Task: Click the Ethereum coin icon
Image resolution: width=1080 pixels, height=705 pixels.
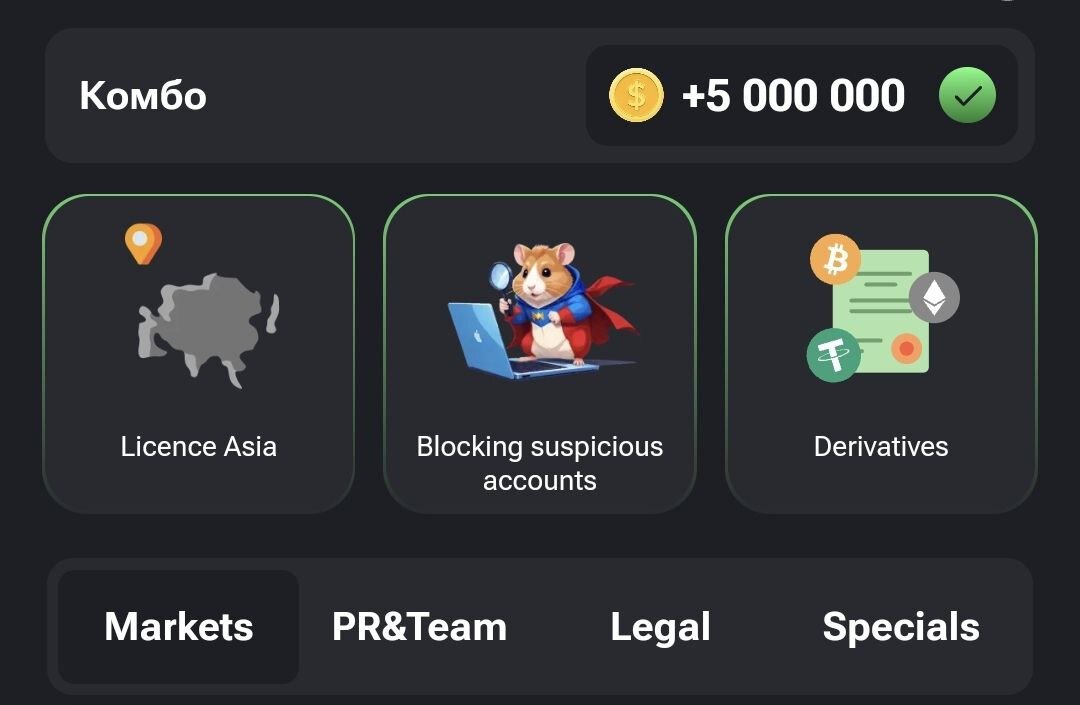Action: coord(934,297)
